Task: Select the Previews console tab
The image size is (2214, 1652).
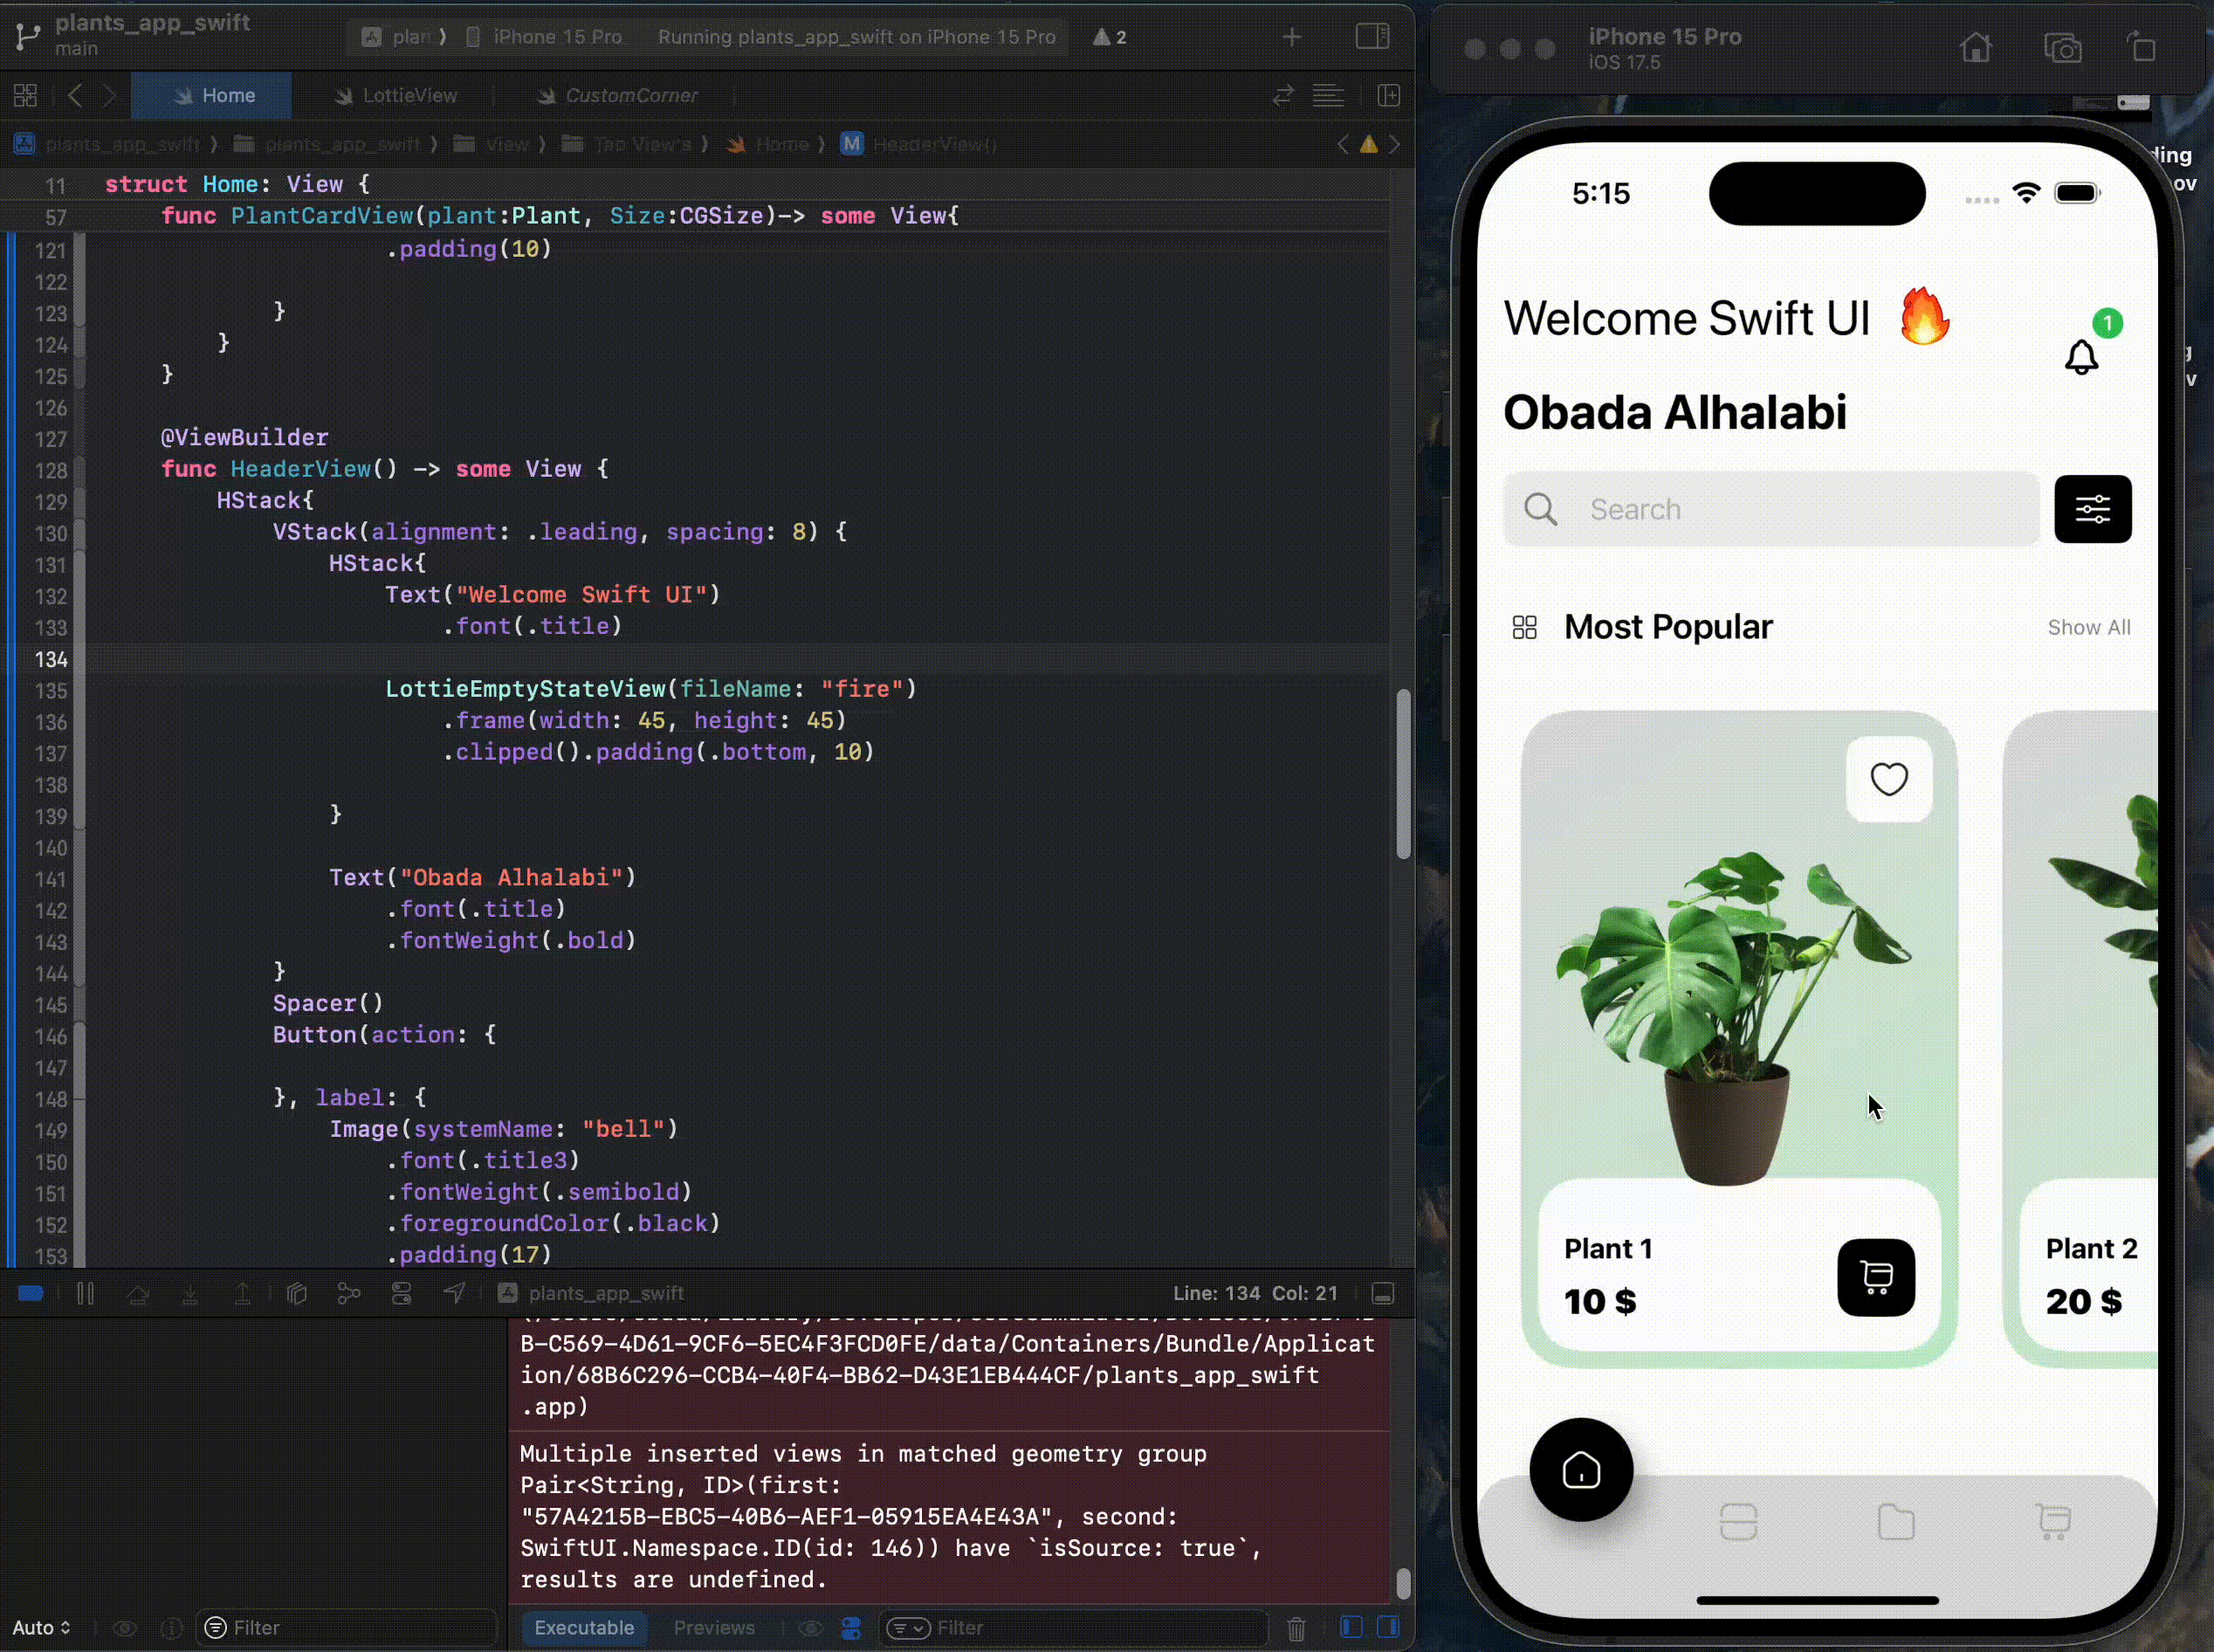Action: coord(713,1628)
